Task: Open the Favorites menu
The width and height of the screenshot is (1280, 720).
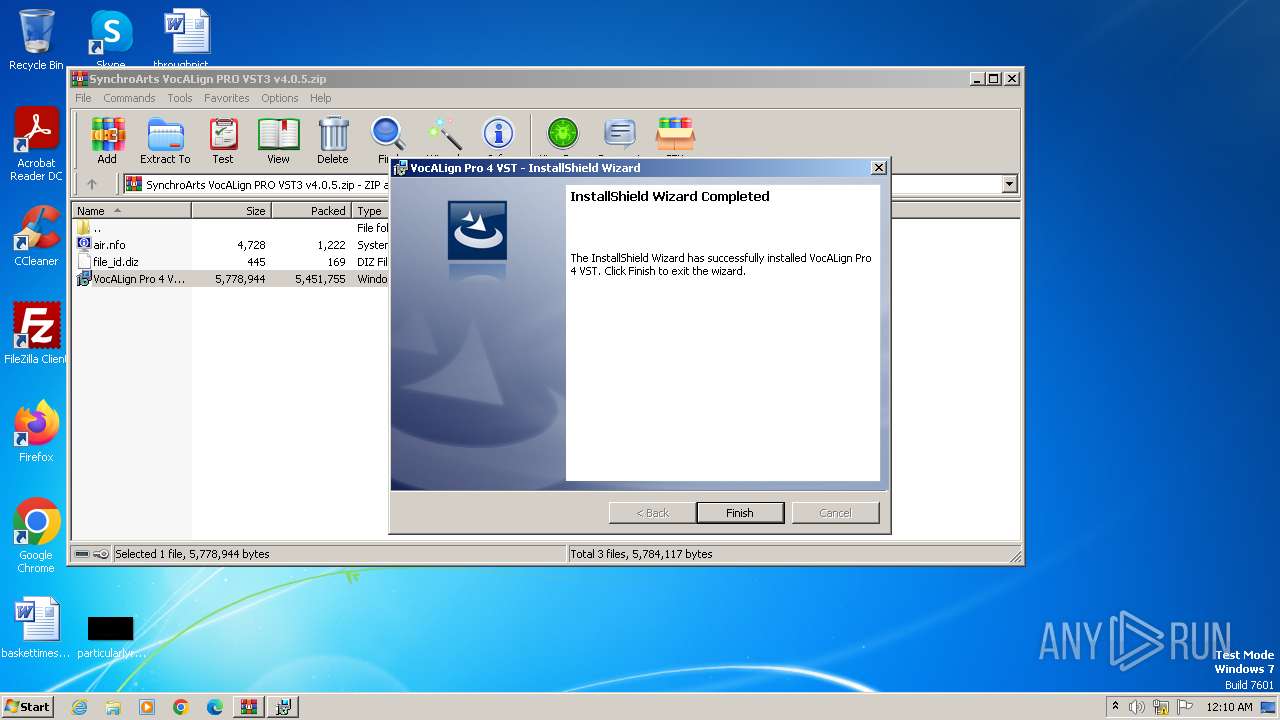Action: [227, 98]
